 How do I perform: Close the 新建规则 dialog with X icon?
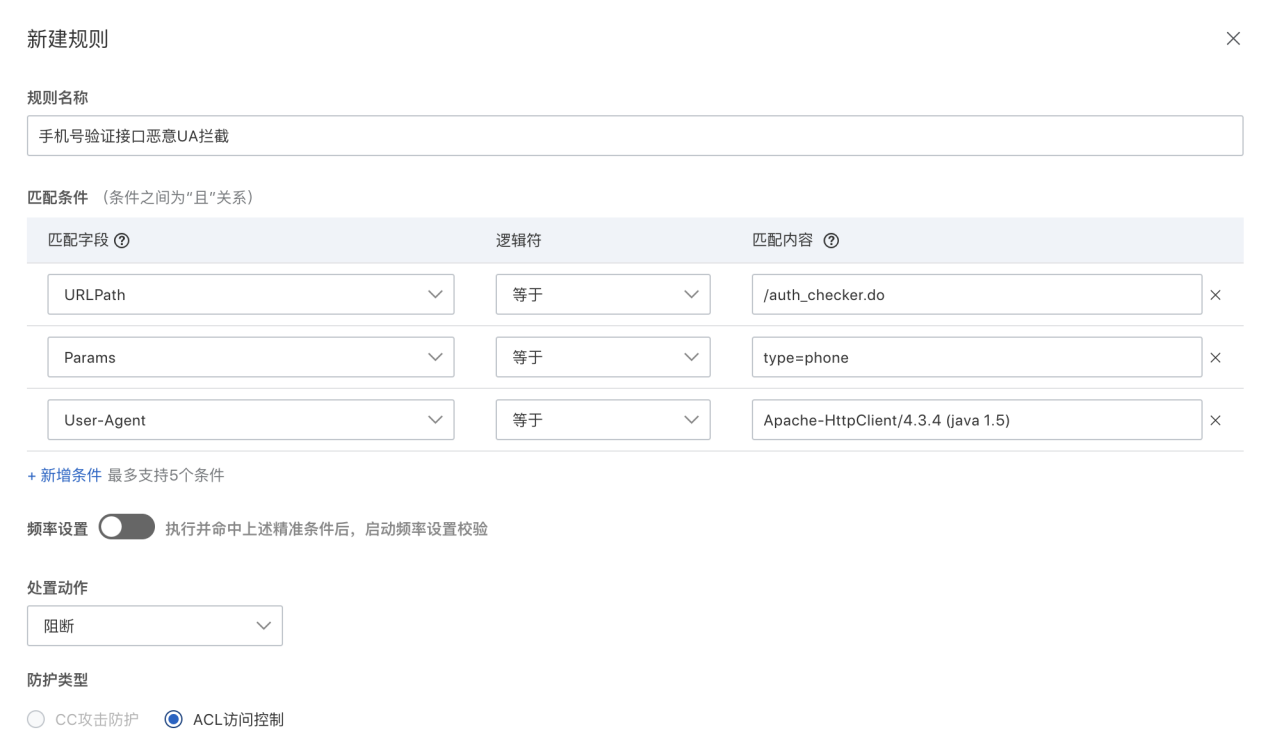1233,39
